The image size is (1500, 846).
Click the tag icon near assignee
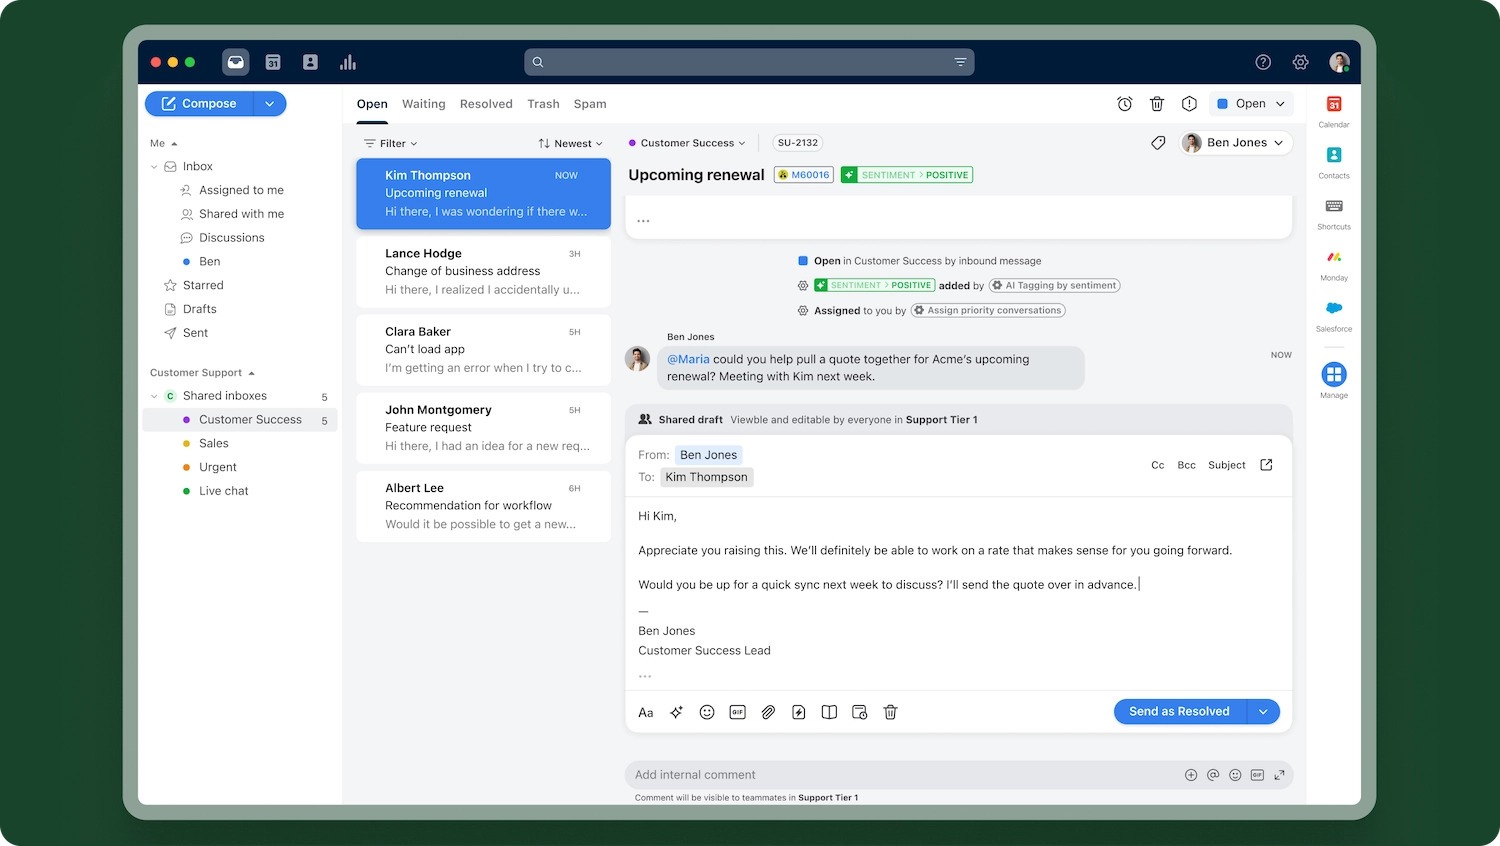[1158, 143]
